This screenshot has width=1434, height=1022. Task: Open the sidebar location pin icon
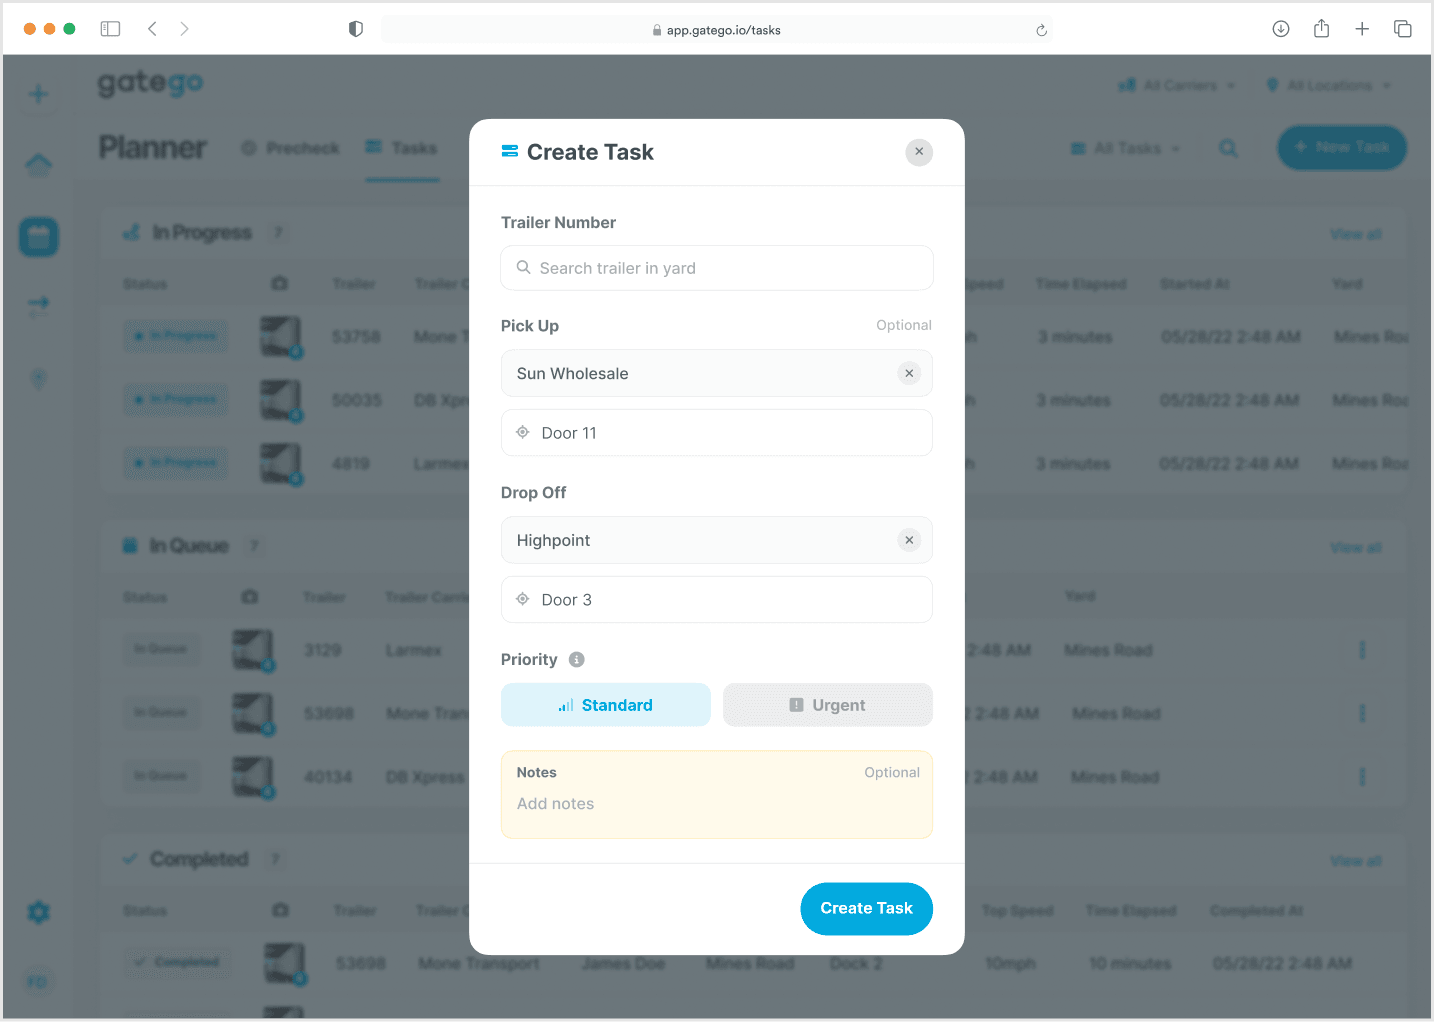point(39,379)
